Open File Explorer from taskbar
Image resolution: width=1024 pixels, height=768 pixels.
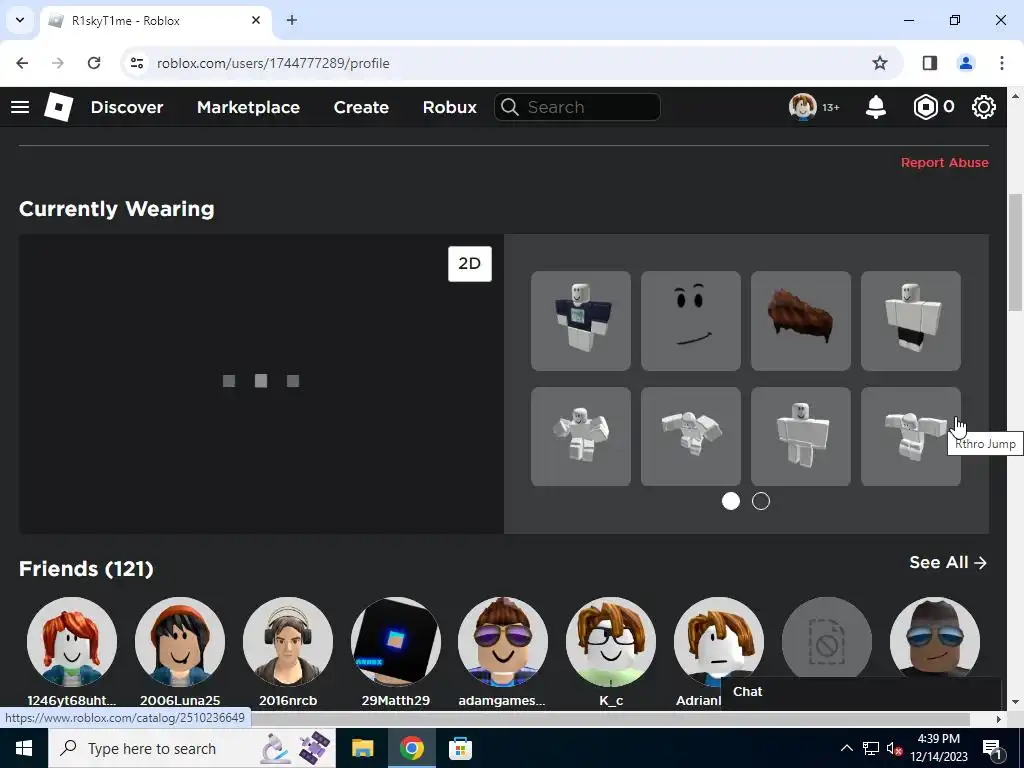coord(362,748)
